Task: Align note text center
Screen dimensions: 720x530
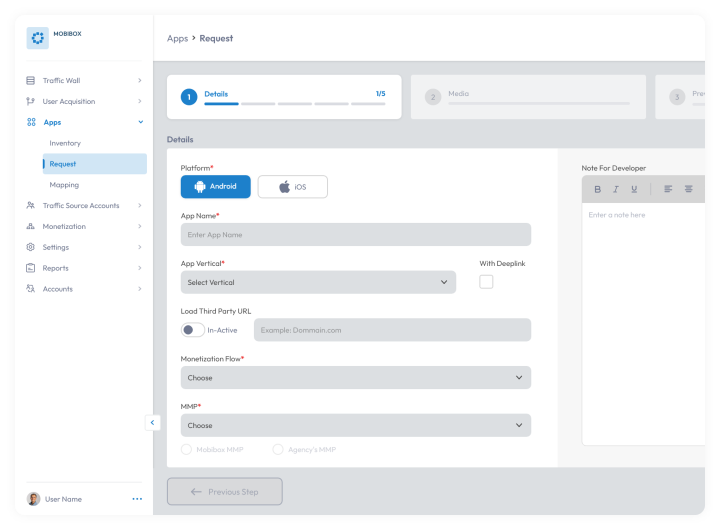Action: (688, 189)
